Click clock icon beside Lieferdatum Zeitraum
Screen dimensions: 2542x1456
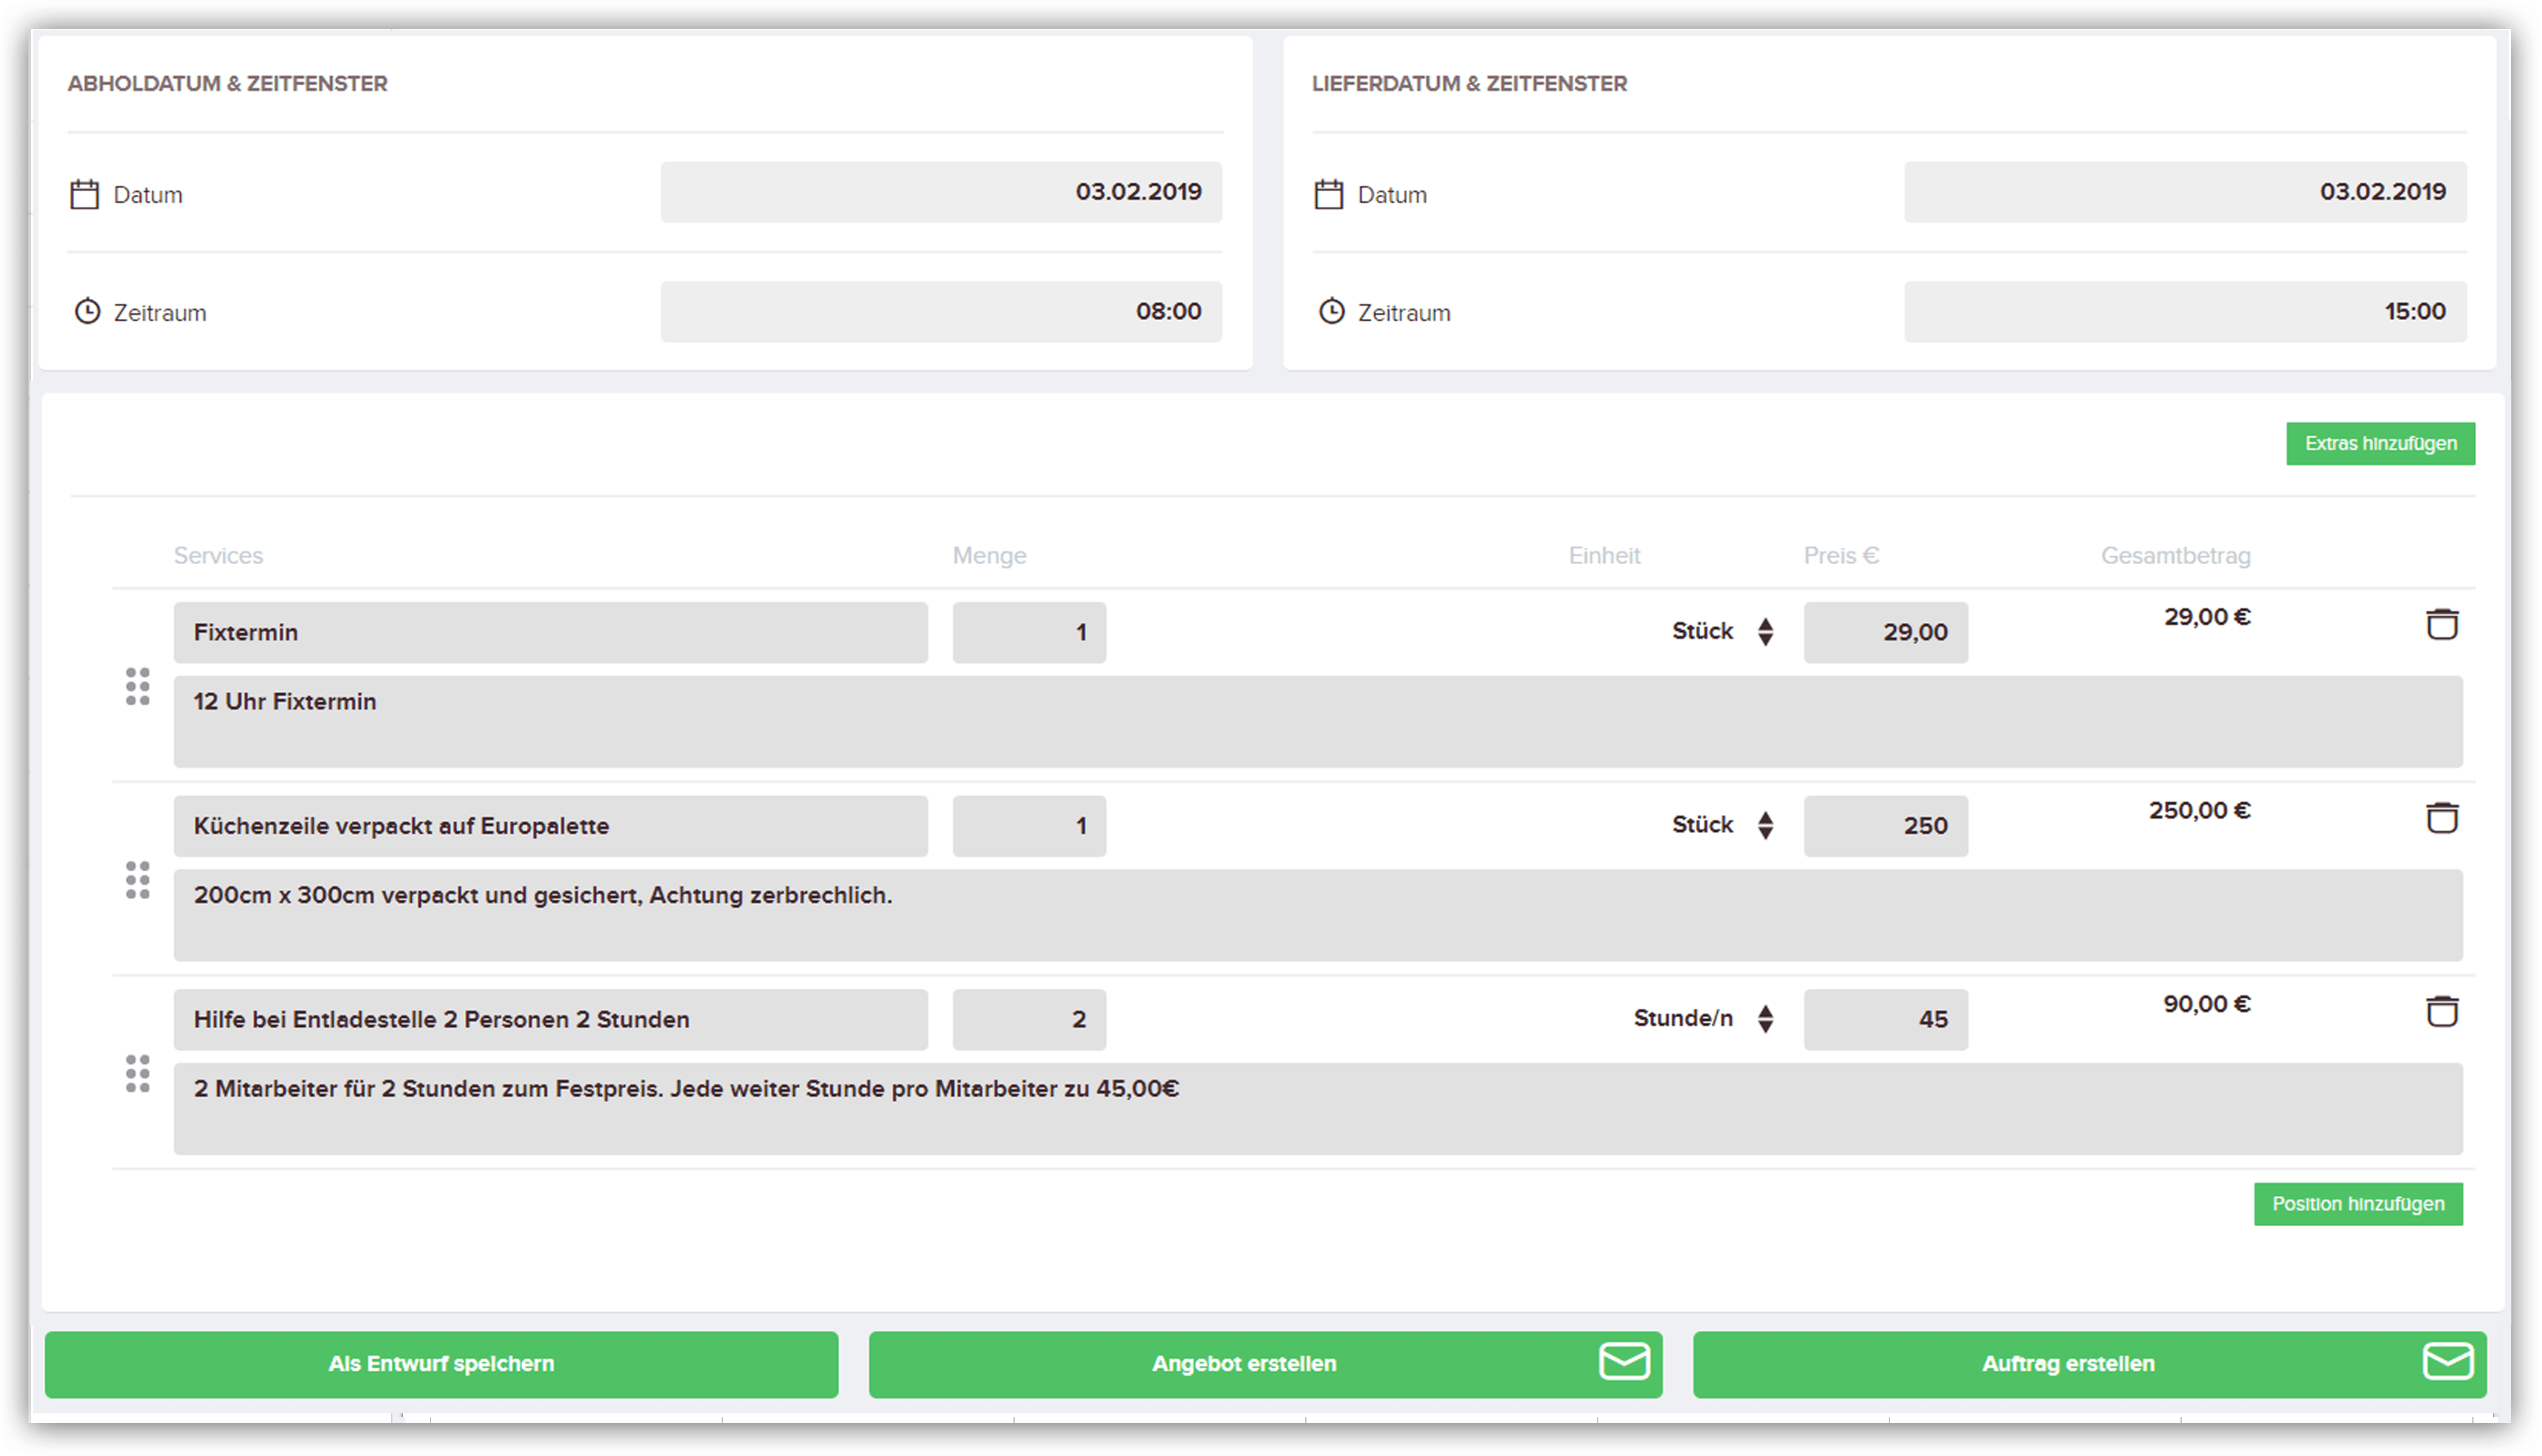1331,312
